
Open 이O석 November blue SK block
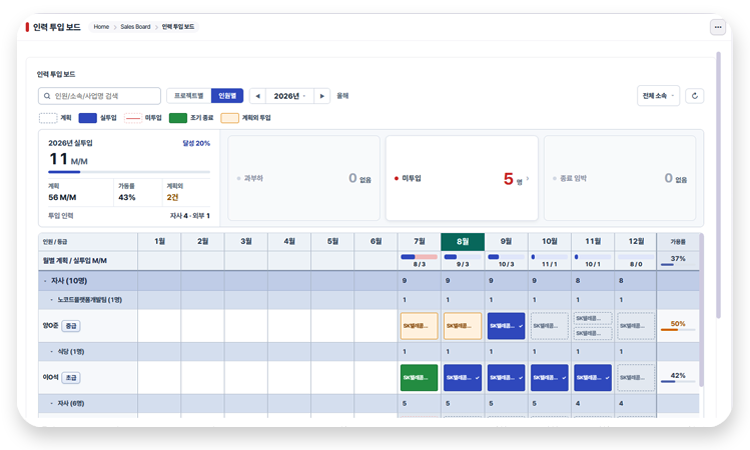pyautogui.click(x=593, y=377)
